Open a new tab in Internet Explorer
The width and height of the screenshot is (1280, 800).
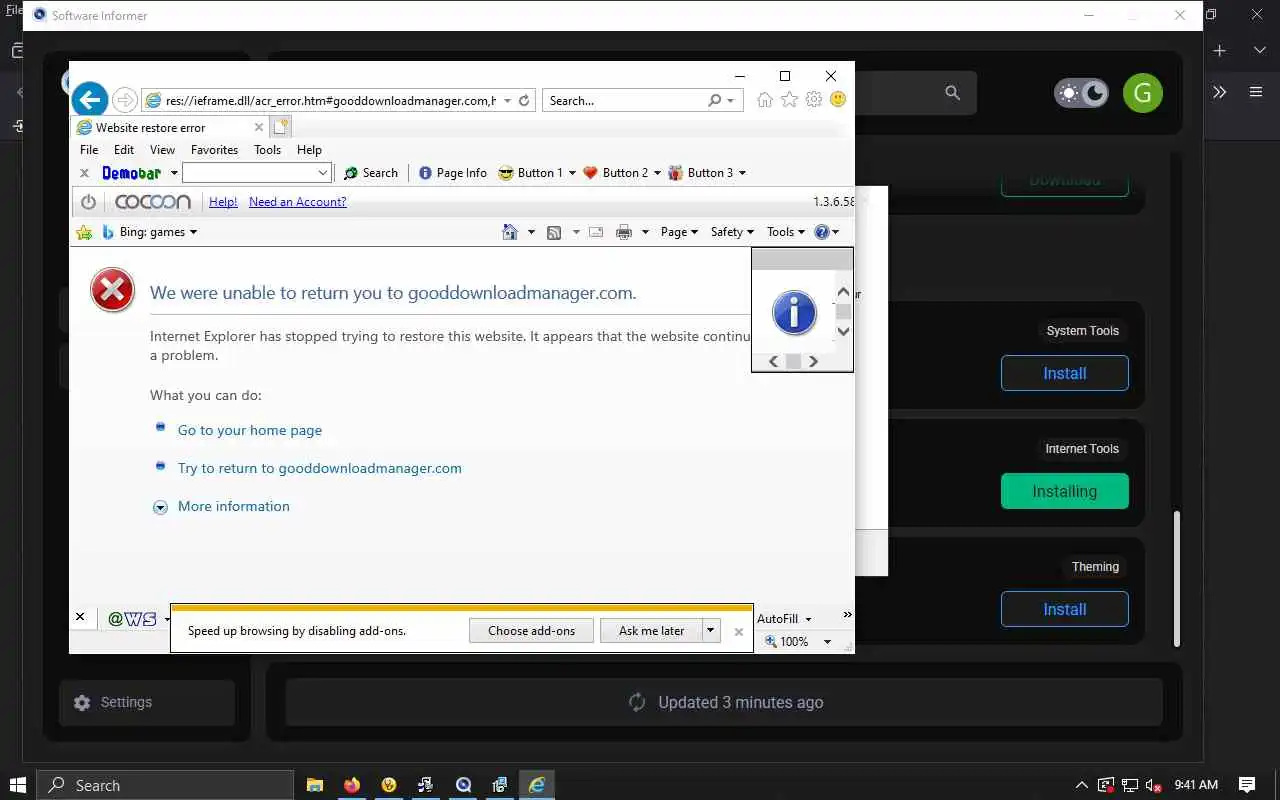(281, 127)
